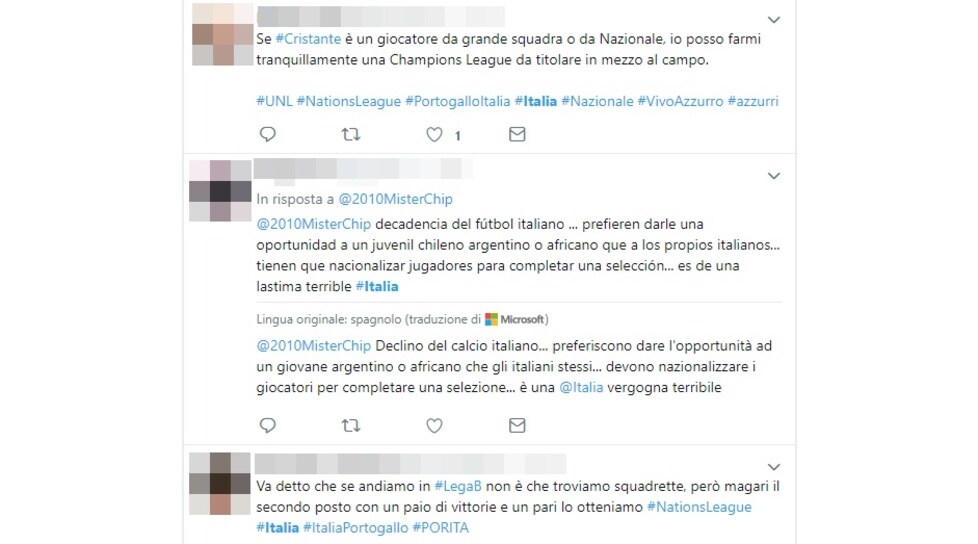Retweet the Spanish decadencia tweet
Viewport: 978px width, 544px height.
351,425
